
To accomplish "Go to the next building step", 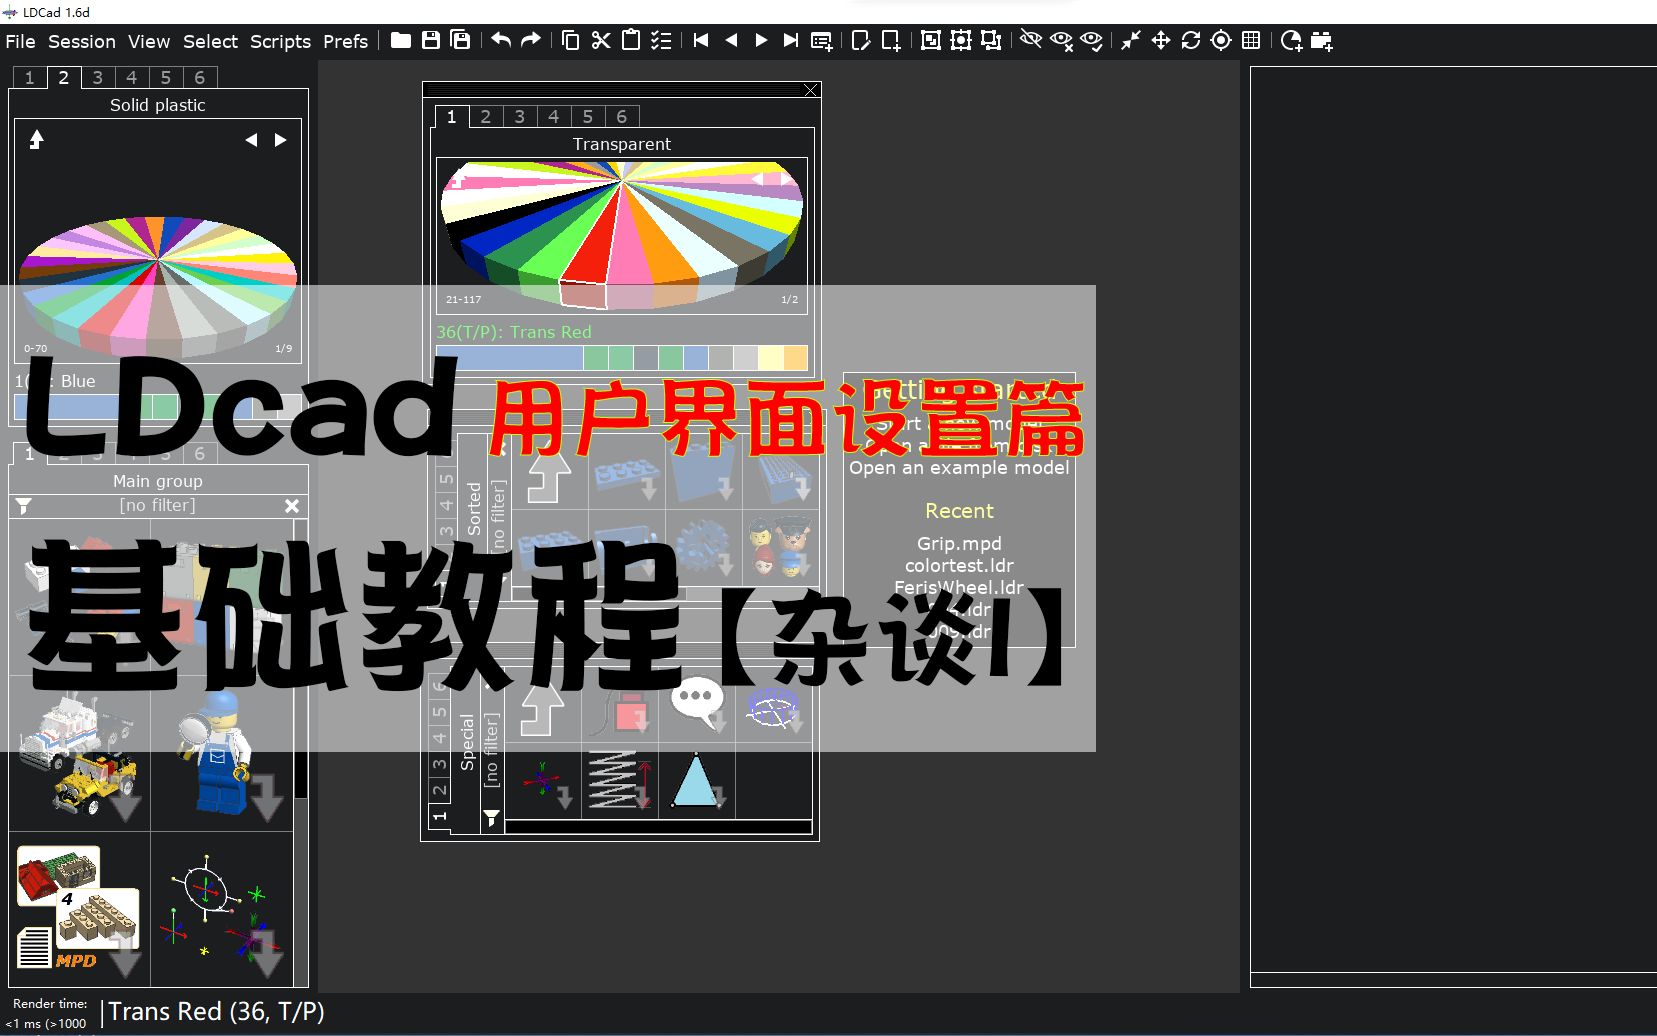I will [761, 40].
